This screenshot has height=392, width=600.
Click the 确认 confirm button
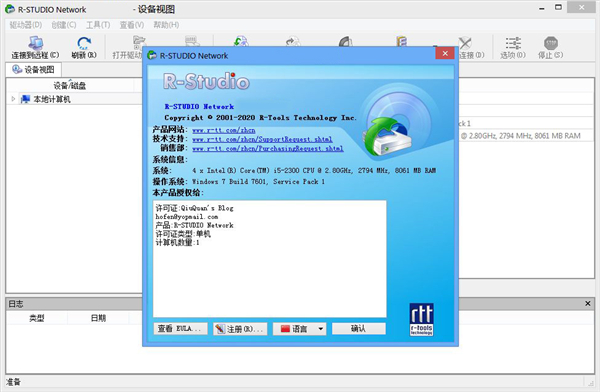359,328
